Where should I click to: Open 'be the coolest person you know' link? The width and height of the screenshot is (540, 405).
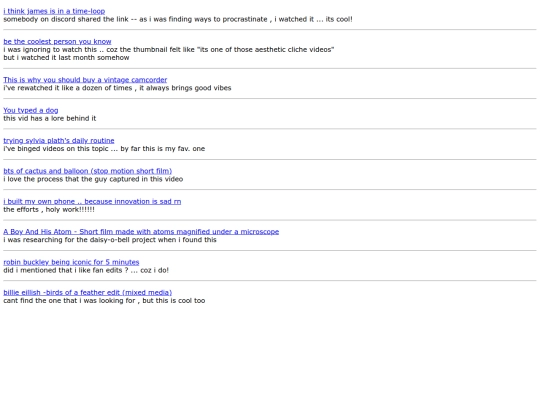click(57, 41)
